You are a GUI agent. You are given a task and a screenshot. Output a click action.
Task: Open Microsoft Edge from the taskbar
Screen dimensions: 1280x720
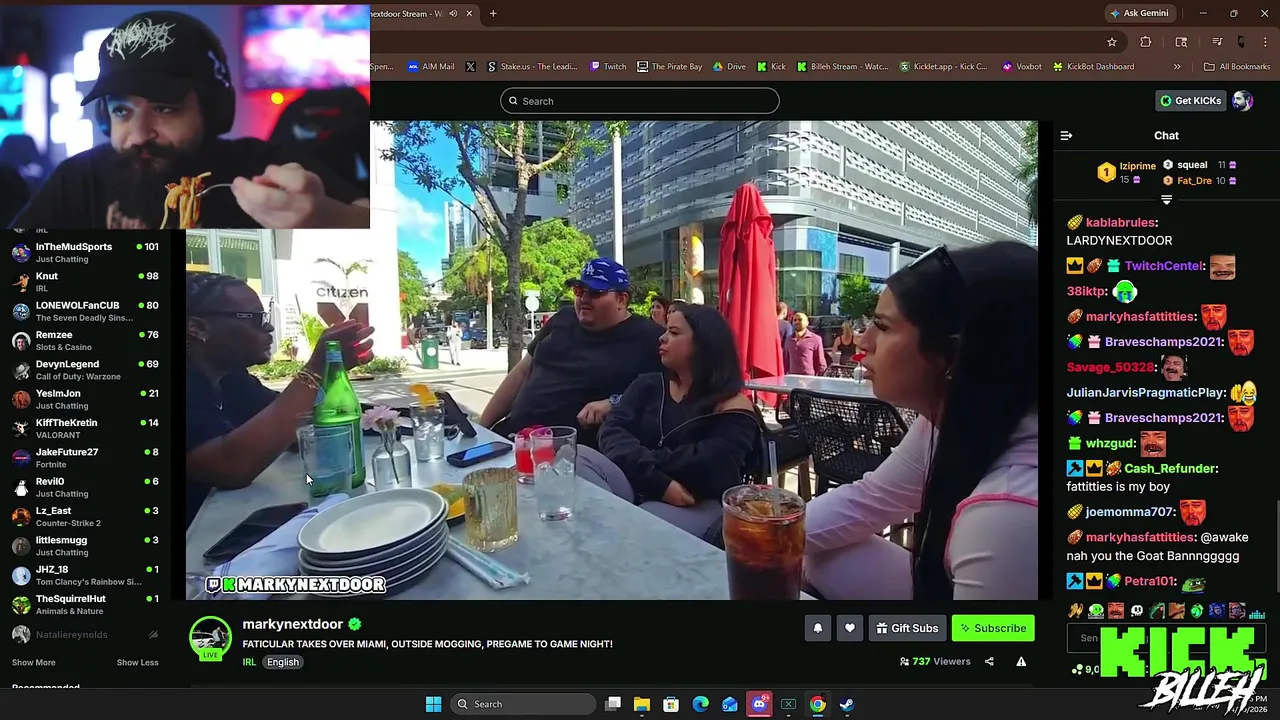pos(700,704)
